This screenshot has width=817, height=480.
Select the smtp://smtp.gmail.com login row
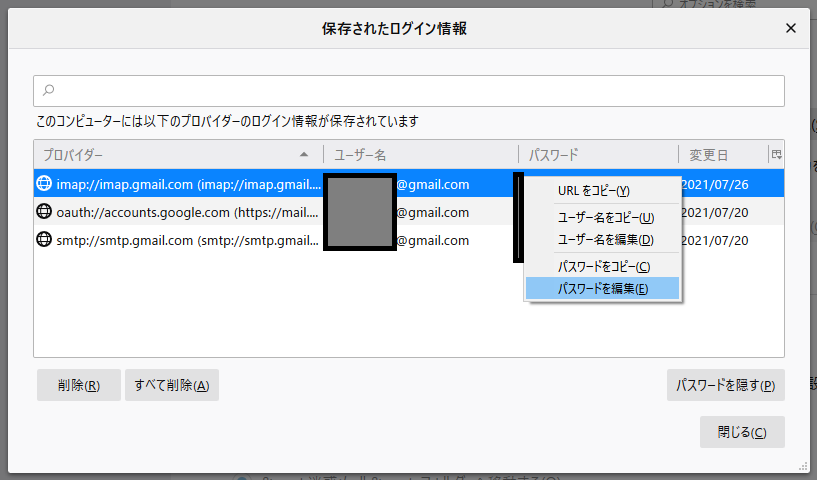click(x=409, y=240)
